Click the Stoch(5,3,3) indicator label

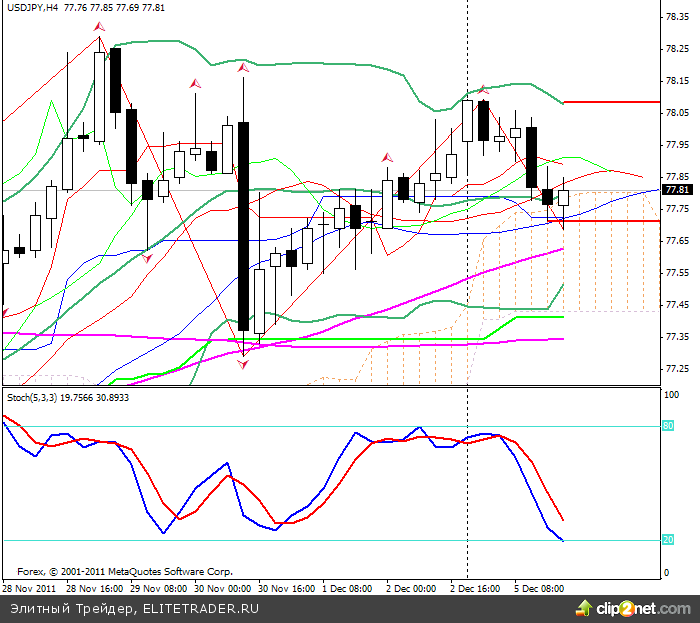[x=34, y=397]
